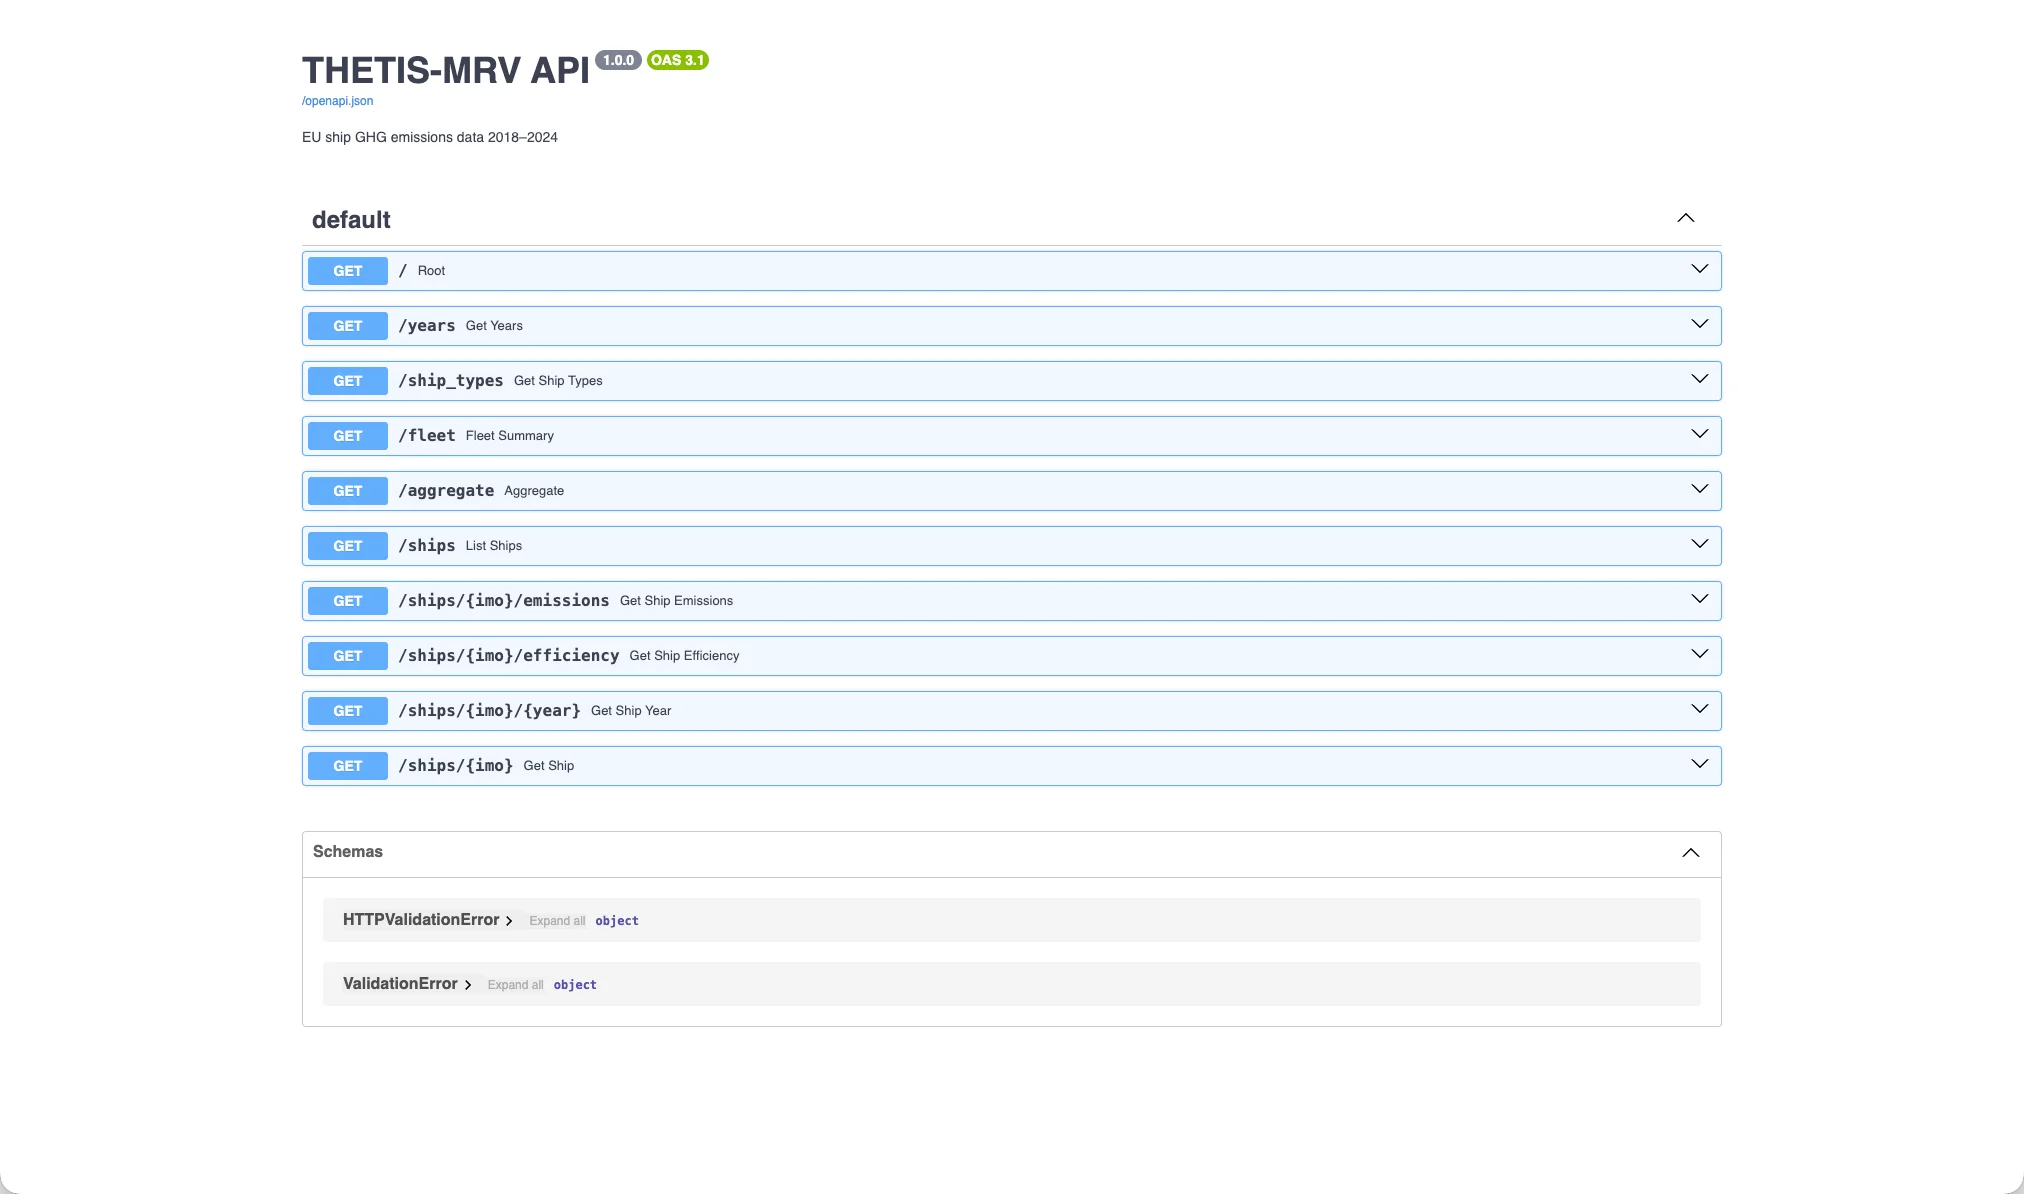Expand ValidationError schema arrow
This screenshot has height=1194, width=2024.
467,985
